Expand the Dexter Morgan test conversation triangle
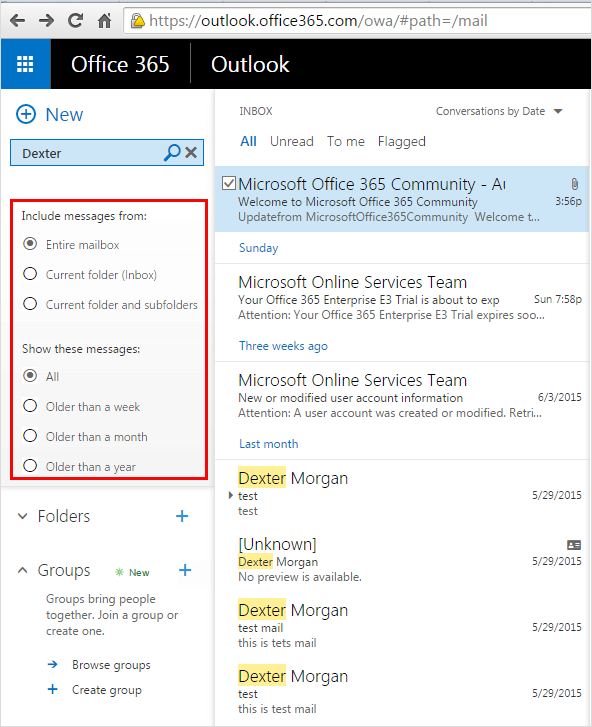The width and height of the screenshot is (592, 727). (230, 495)
